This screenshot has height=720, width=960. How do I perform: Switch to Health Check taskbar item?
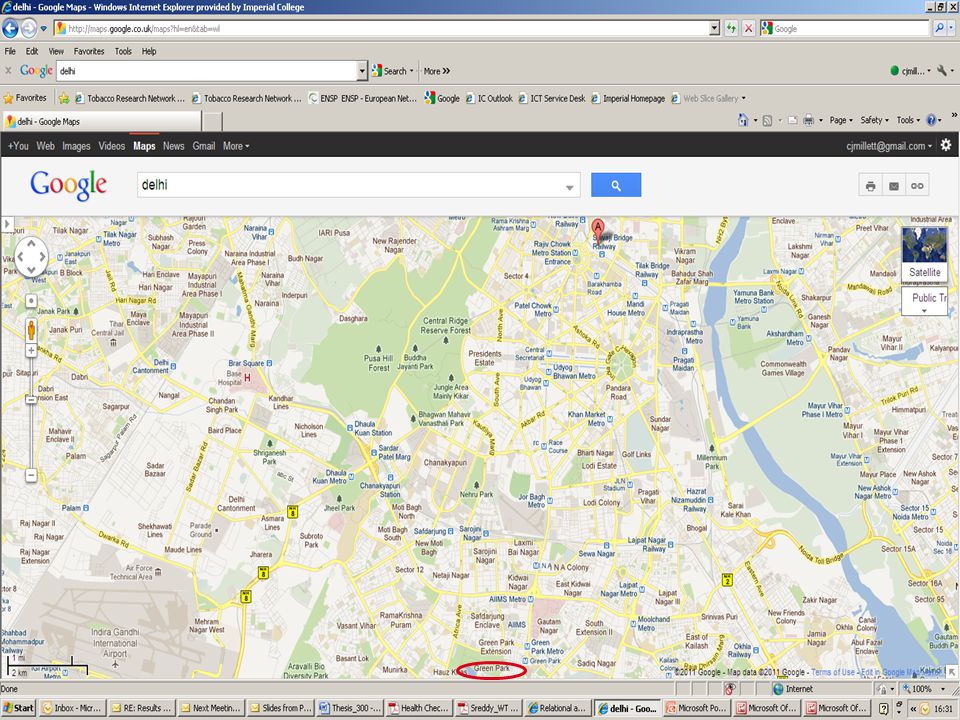click(x=419, y=708)
